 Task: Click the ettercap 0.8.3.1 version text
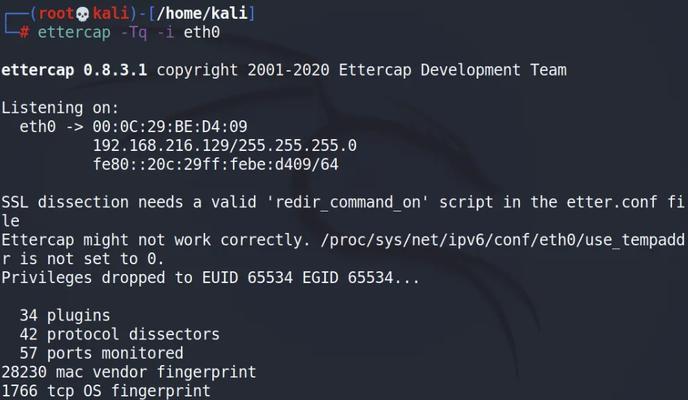(74, 70)
